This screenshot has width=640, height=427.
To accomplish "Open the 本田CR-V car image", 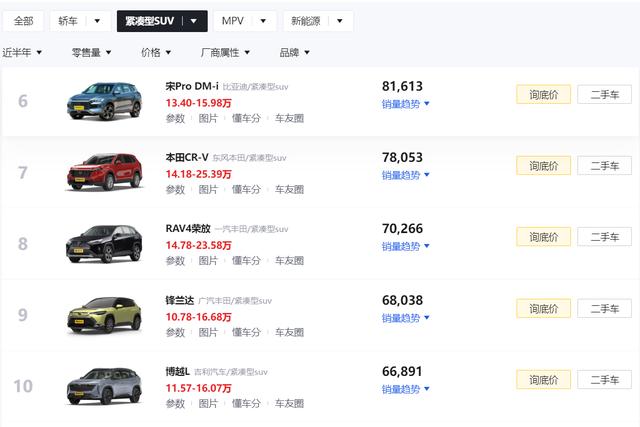I will 104,169.
